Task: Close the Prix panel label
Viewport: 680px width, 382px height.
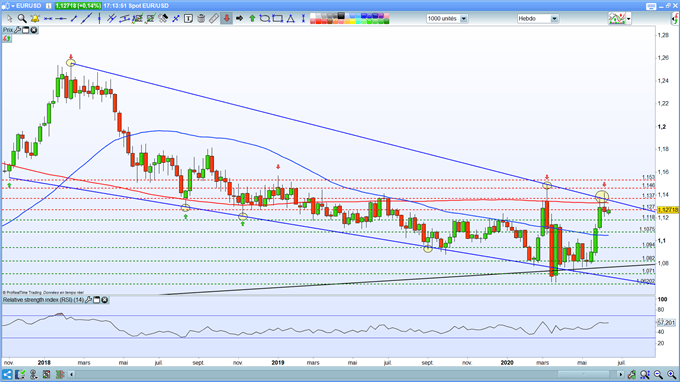Action: point(33,30)
